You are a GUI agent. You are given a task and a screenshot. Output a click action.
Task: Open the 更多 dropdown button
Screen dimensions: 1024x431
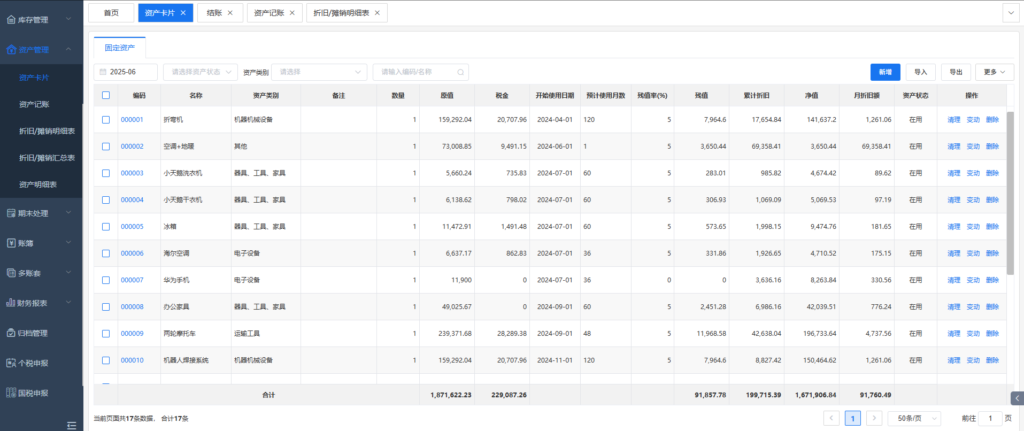click(x=994, y=72)
